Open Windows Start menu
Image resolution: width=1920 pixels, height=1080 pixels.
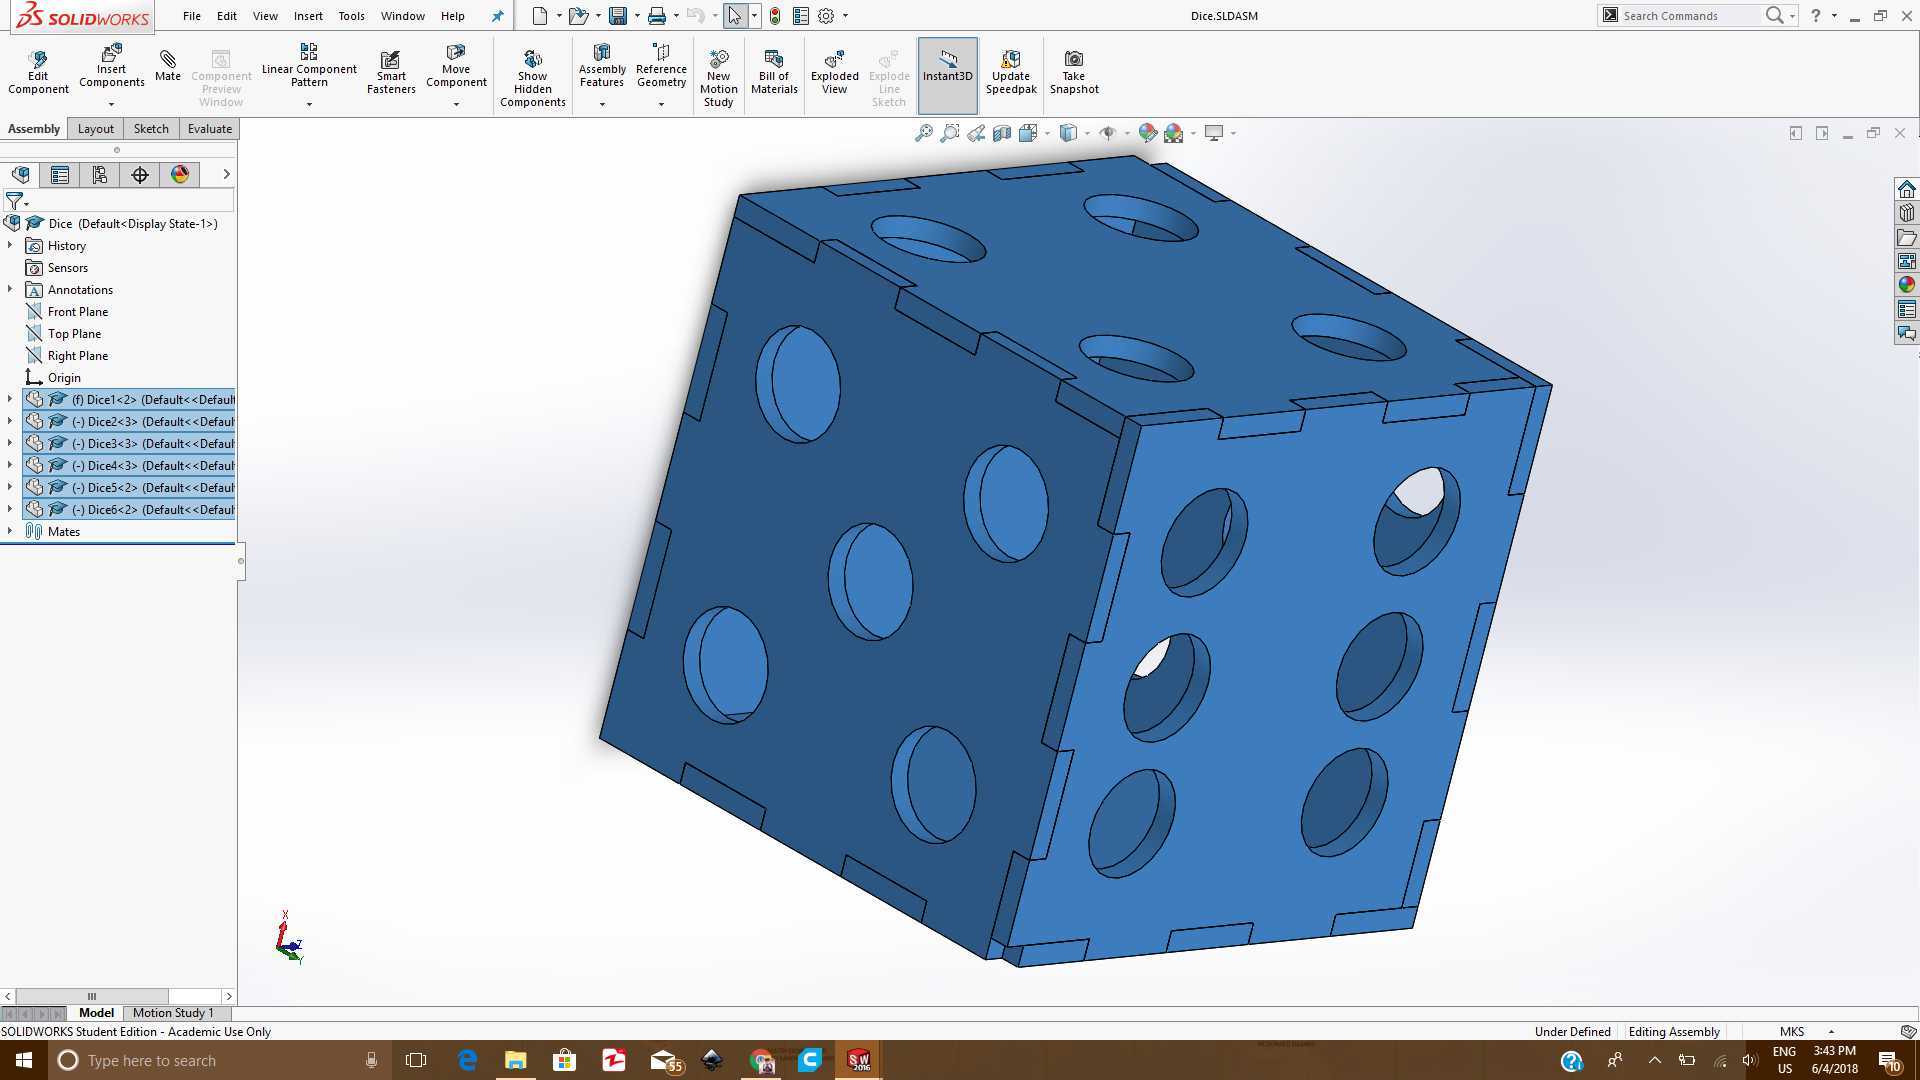24,1060
